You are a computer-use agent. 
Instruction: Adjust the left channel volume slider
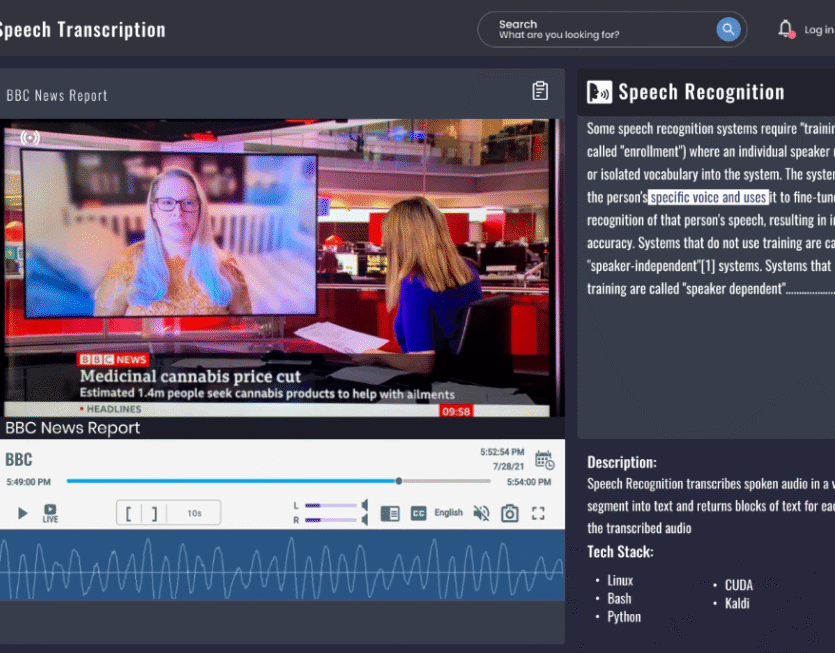331,505
